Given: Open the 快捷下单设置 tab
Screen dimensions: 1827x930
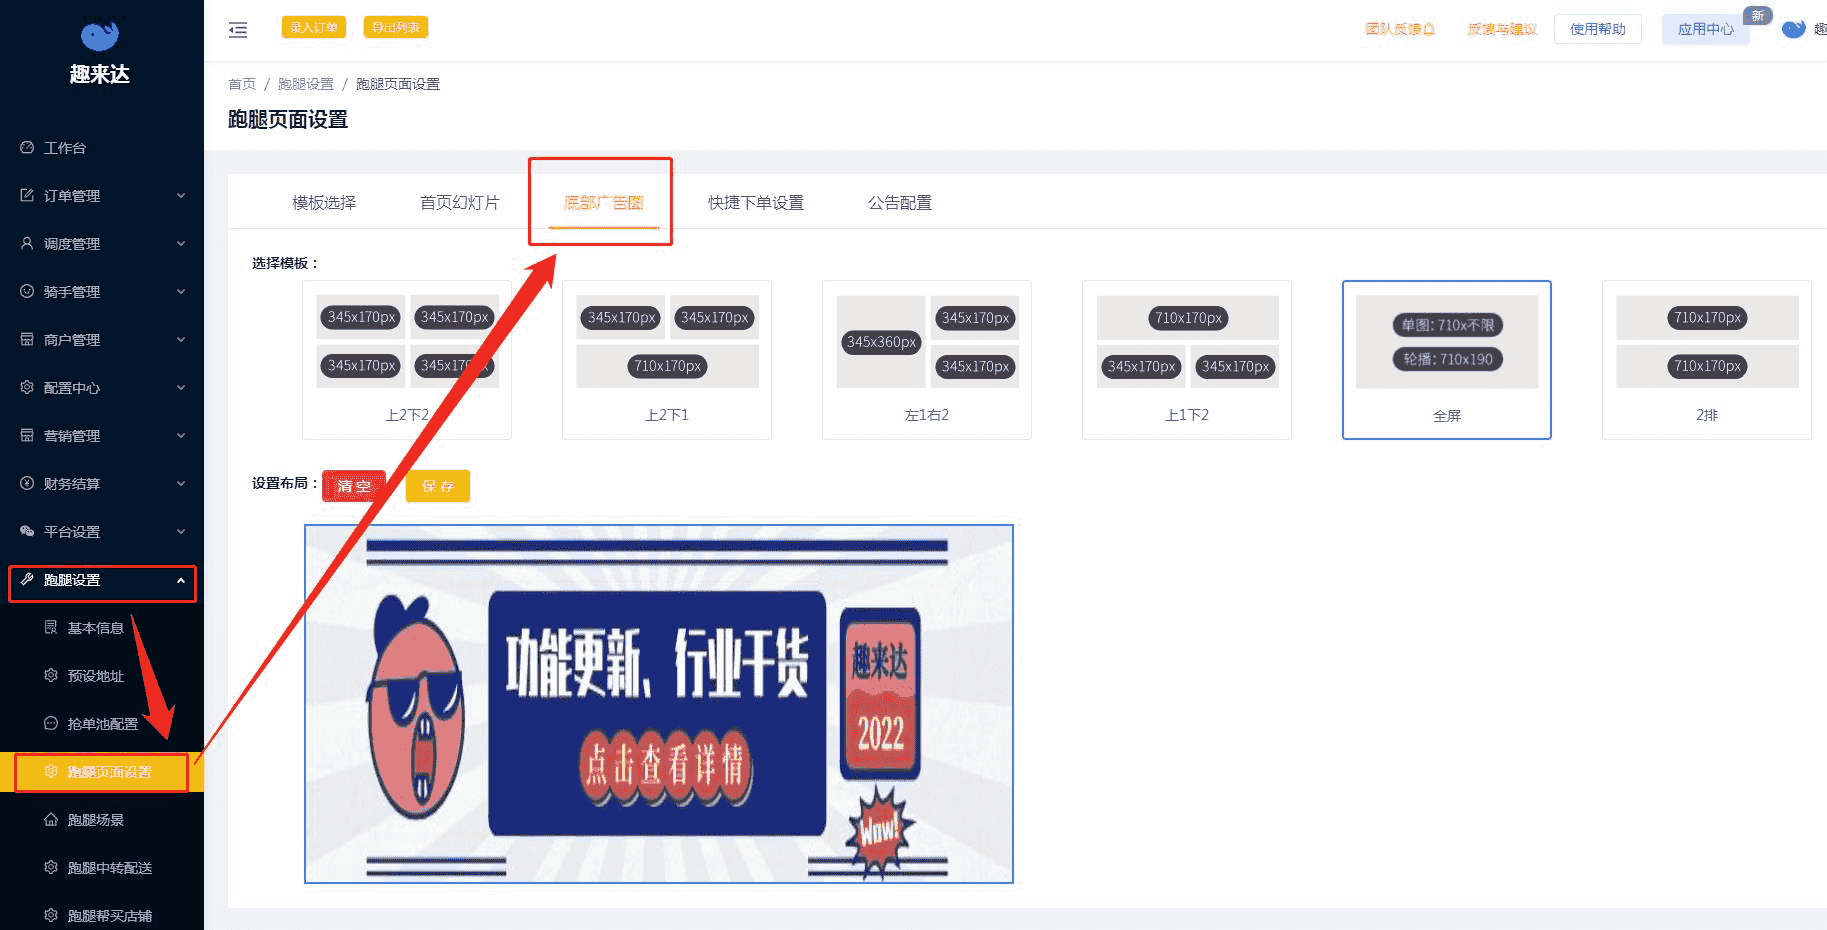Looking at the screenshot, I should (x=756, y=203).
